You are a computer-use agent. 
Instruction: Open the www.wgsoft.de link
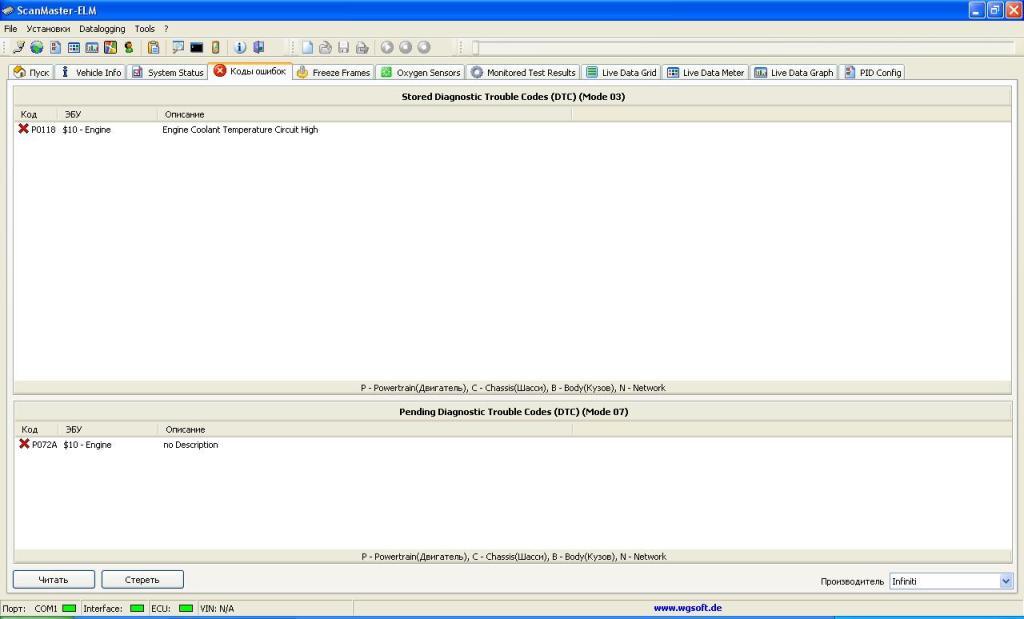tap(687, 607)
